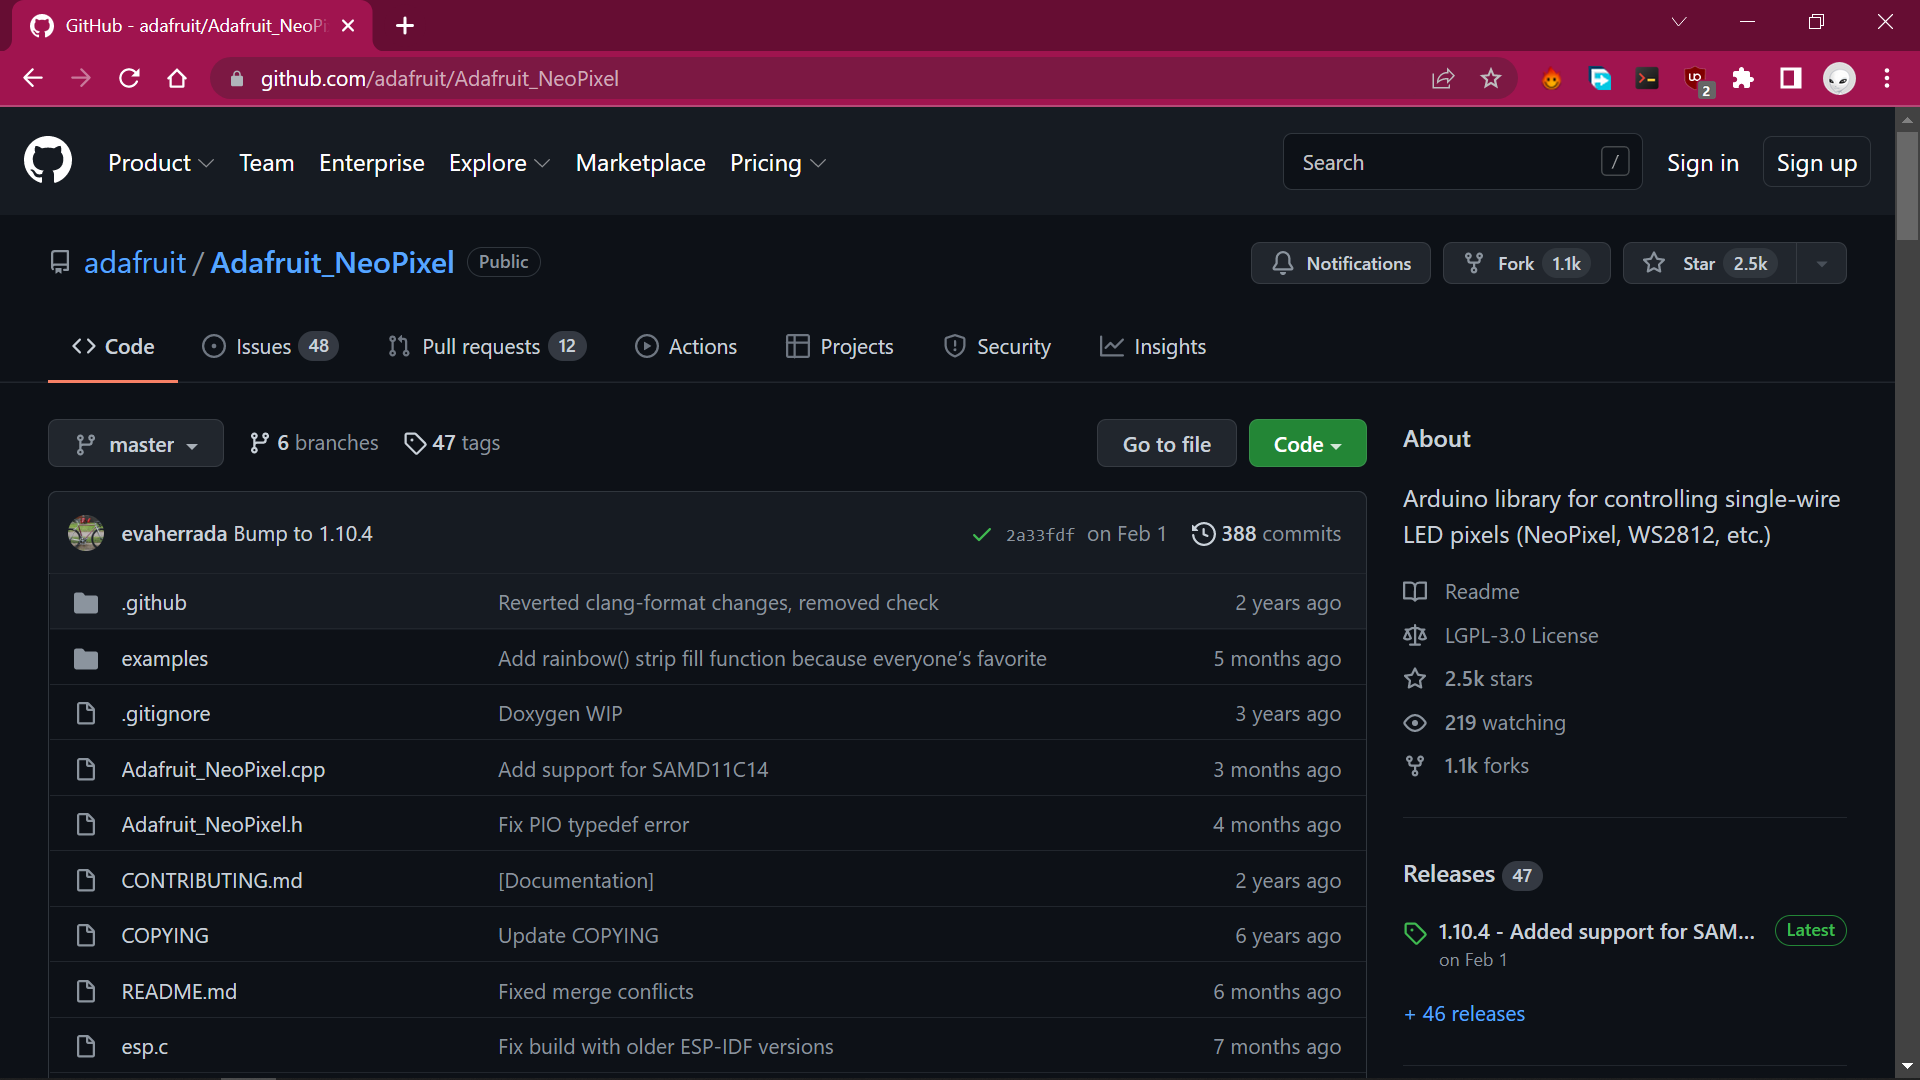Click the README.md file icon
Viewport: 1920px width, 1080px height.
pyautogui.click(x=86, y=992)
